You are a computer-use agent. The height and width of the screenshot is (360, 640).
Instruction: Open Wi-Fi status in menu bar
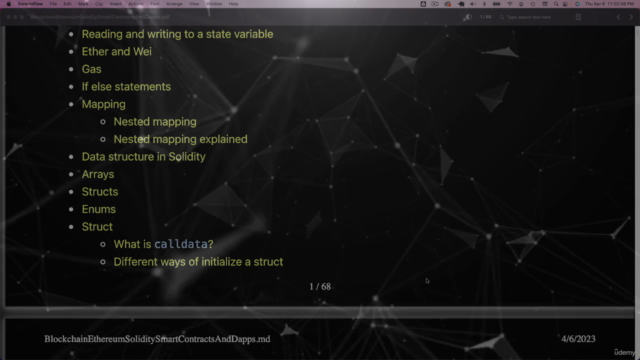[510, 4]
